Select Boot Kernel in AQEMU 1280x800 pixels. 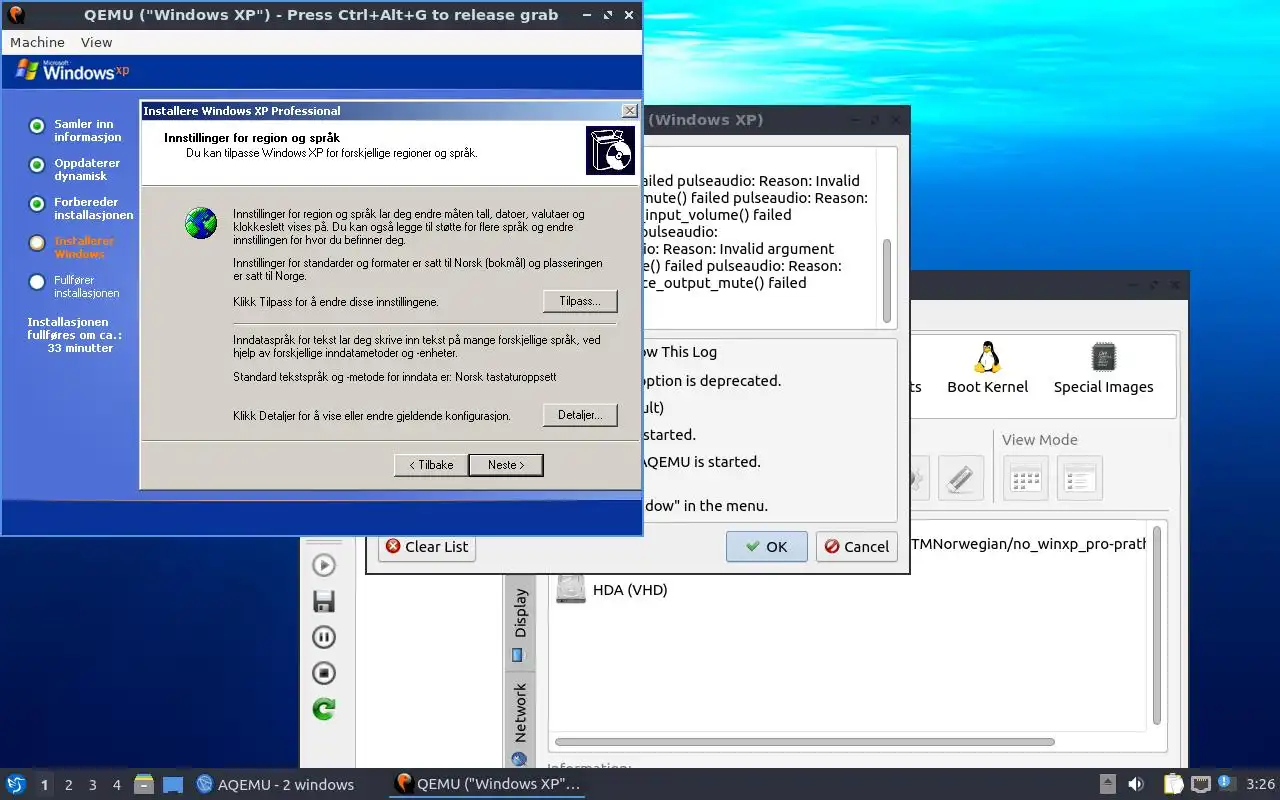pos(988,368)
